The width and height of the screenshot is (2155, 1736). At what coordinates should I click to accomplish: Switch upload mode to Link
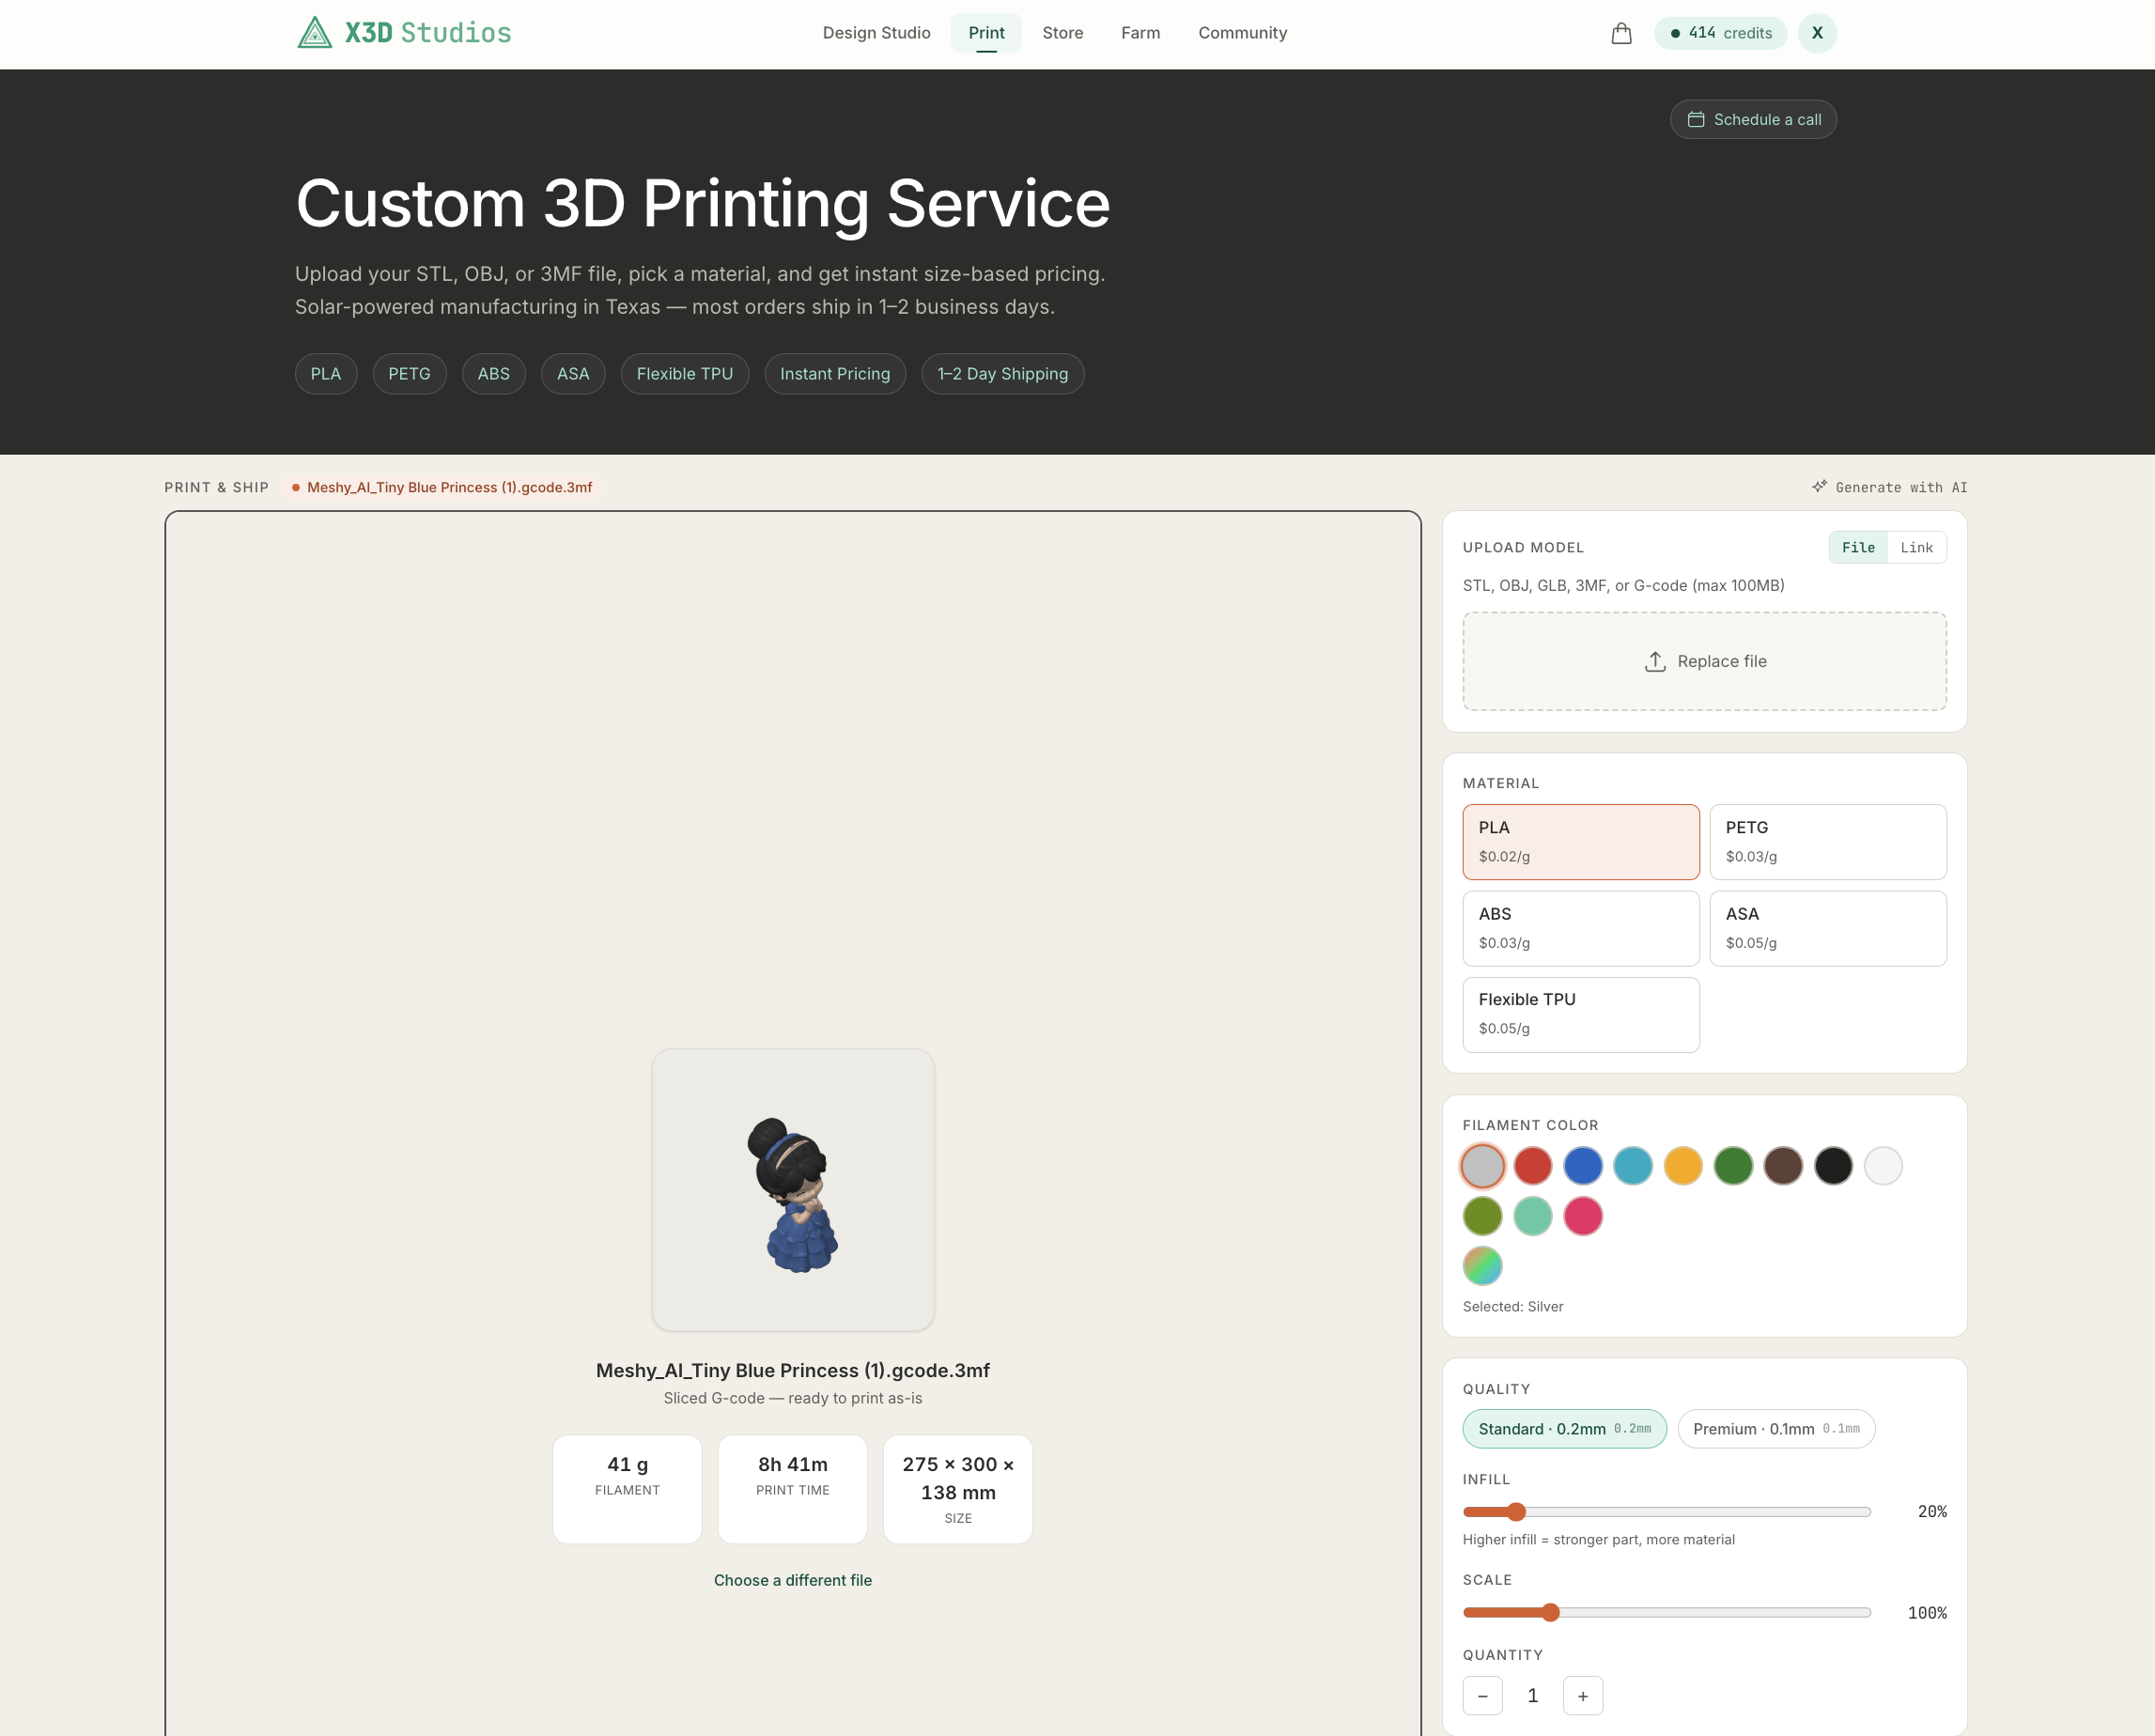point(1916,548)
